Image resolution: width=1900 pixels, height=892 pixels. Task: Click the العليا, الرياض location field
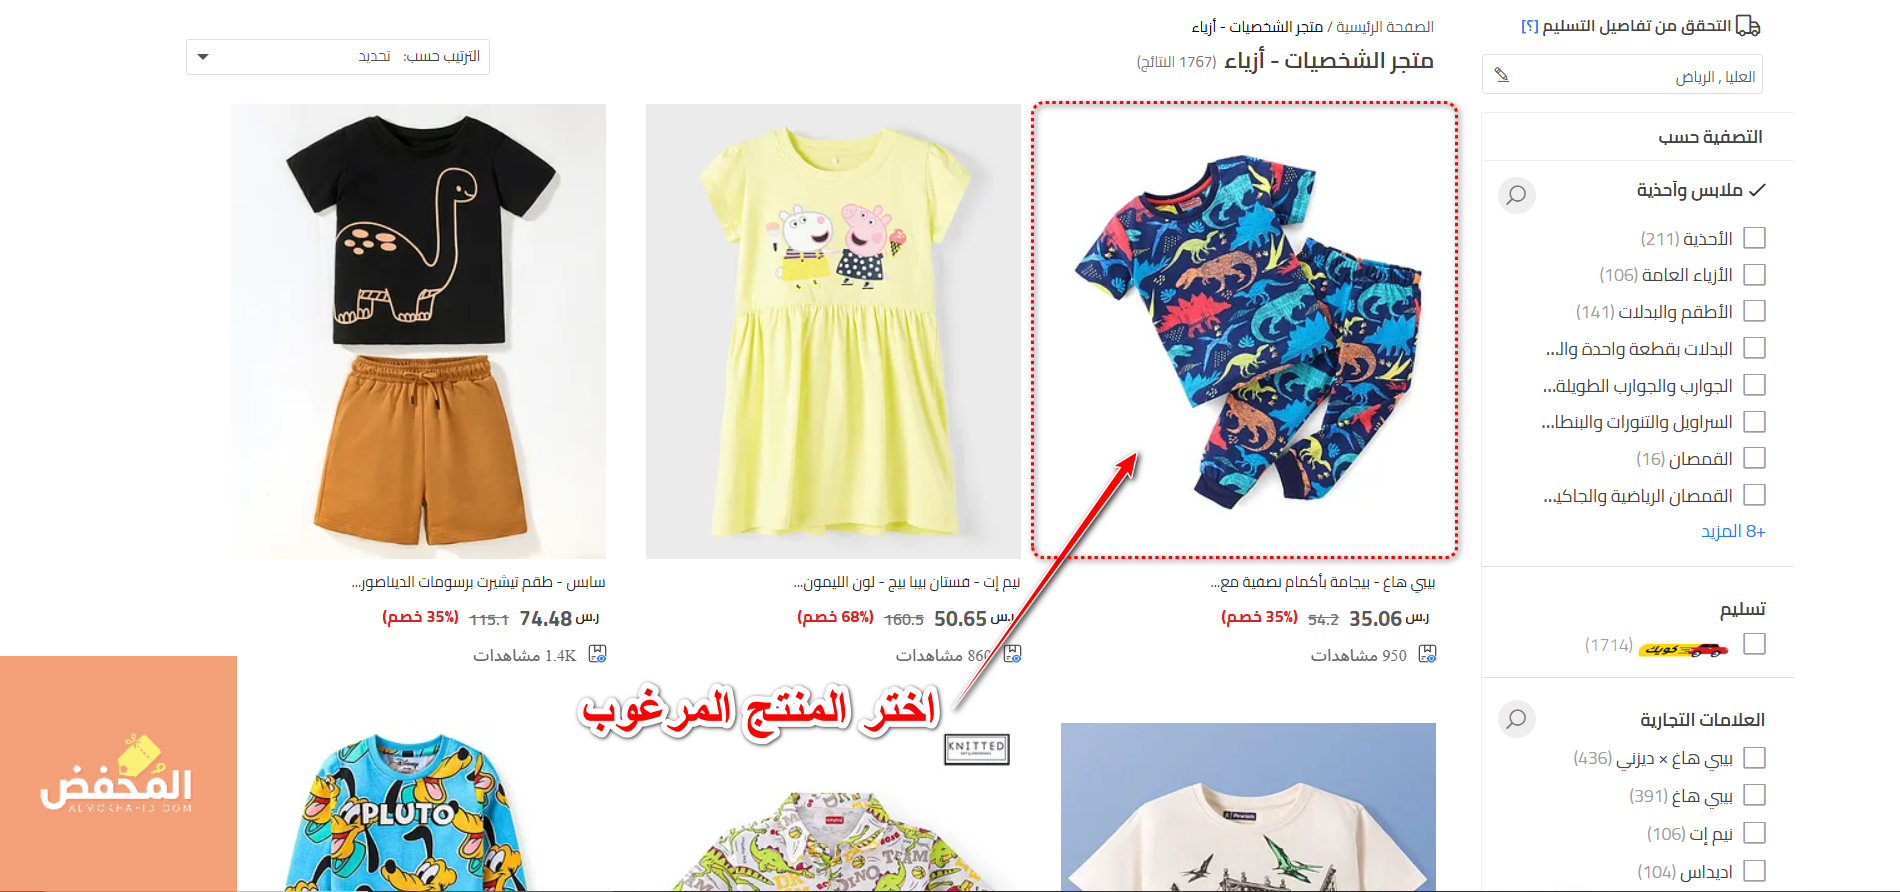pyautogui.click(x=1622, y=75)
